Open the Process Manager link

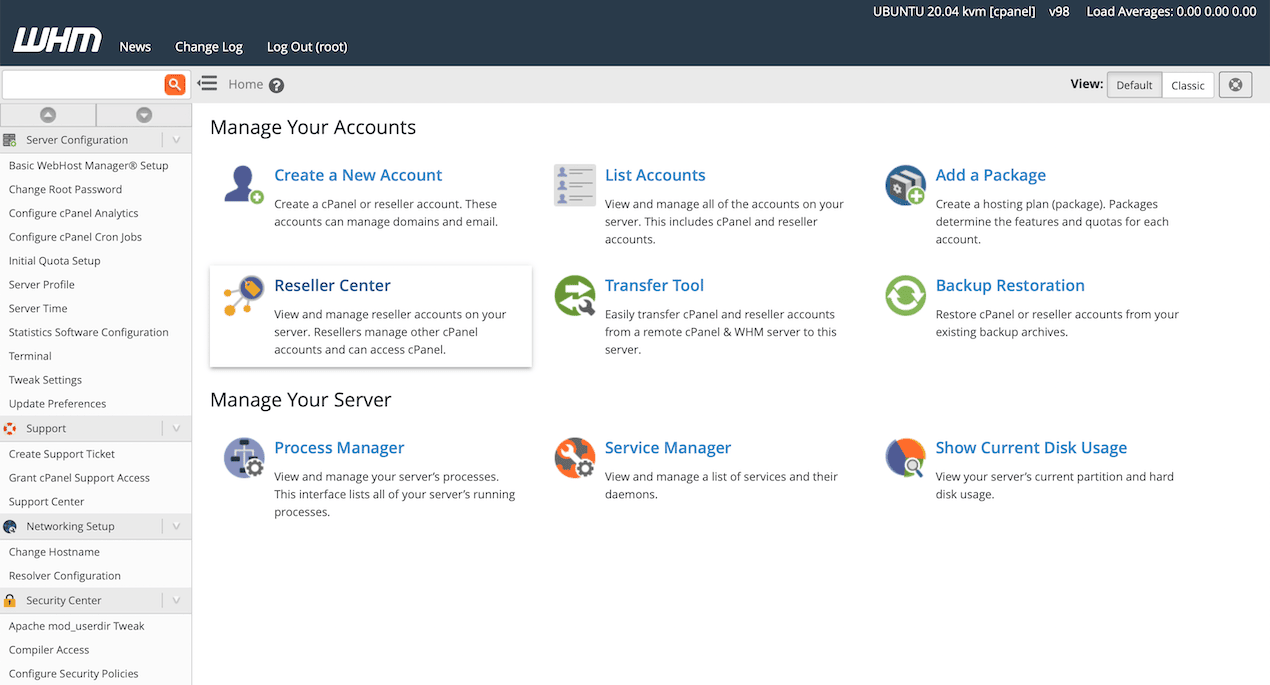click(339, 448)
